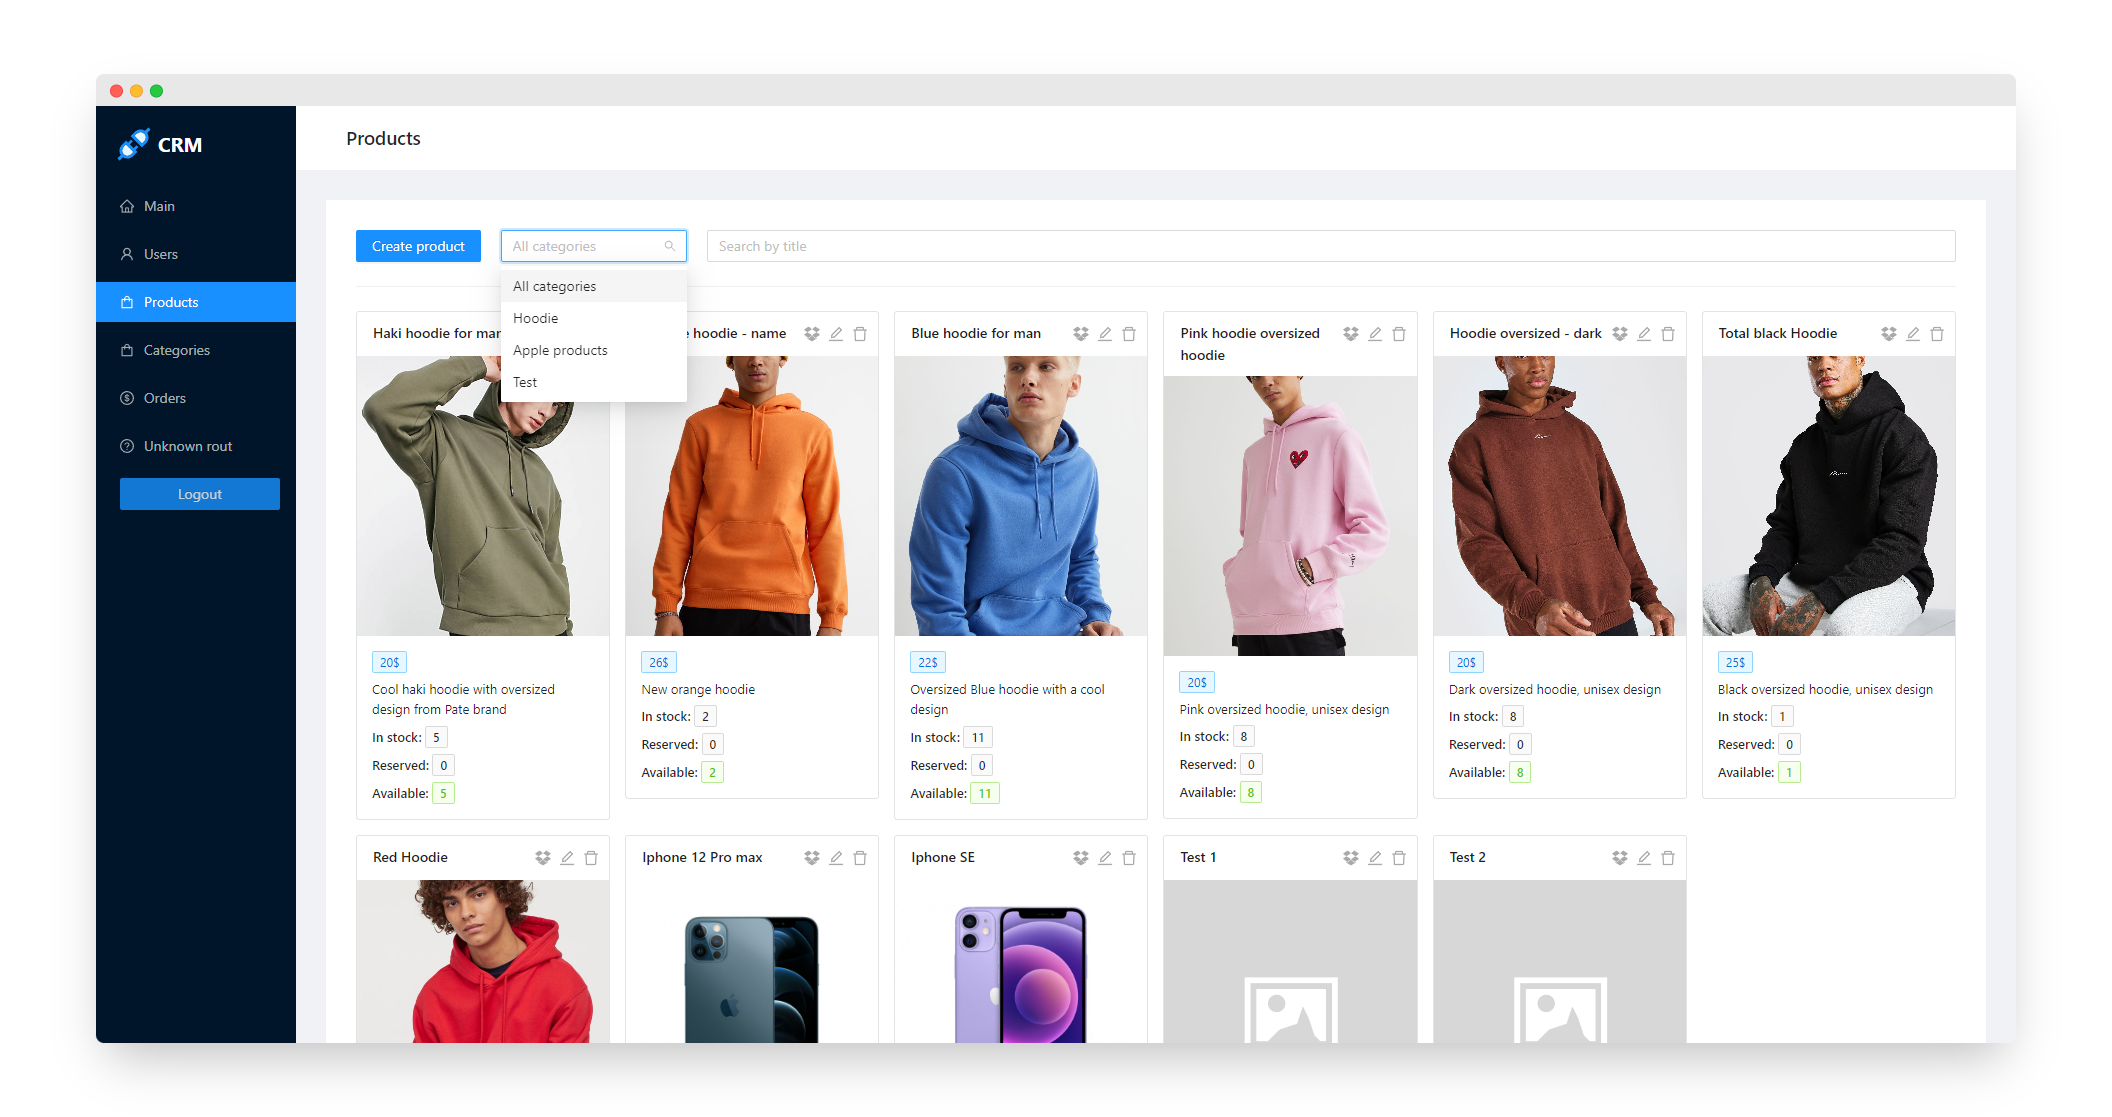Open the All categories dropdown field
The image size is (2112, 1117).
click(x=592, y=246)
